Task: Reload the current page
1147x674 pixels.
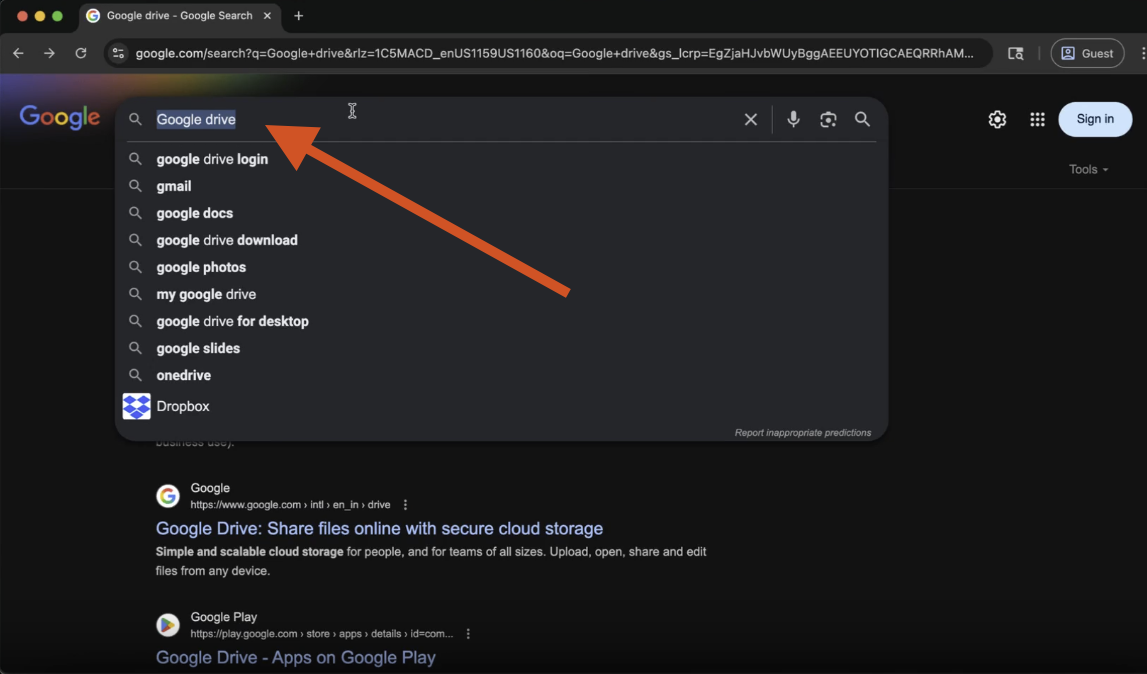Action: pos(81,53)
